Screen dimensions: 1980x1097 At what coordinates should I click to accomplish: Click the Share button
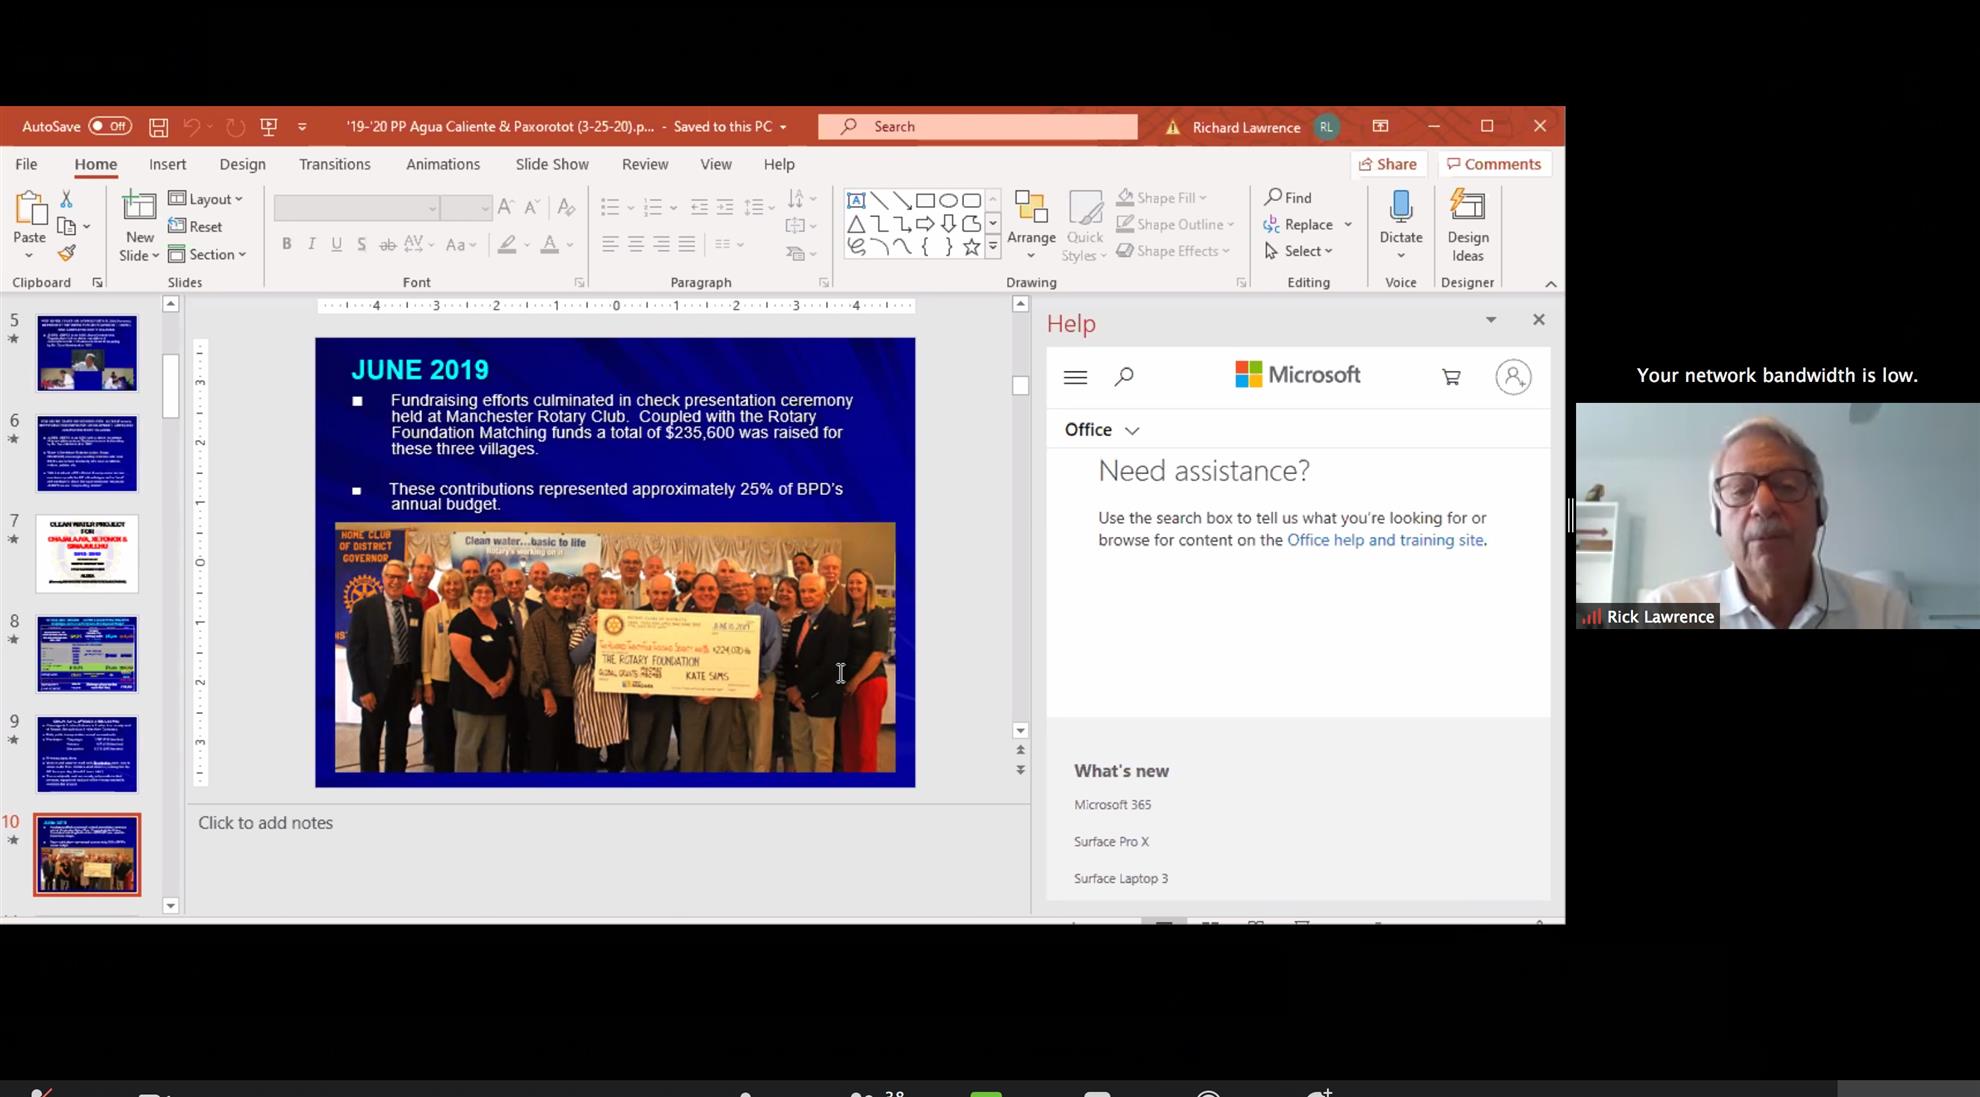[x=1387, y=164]
